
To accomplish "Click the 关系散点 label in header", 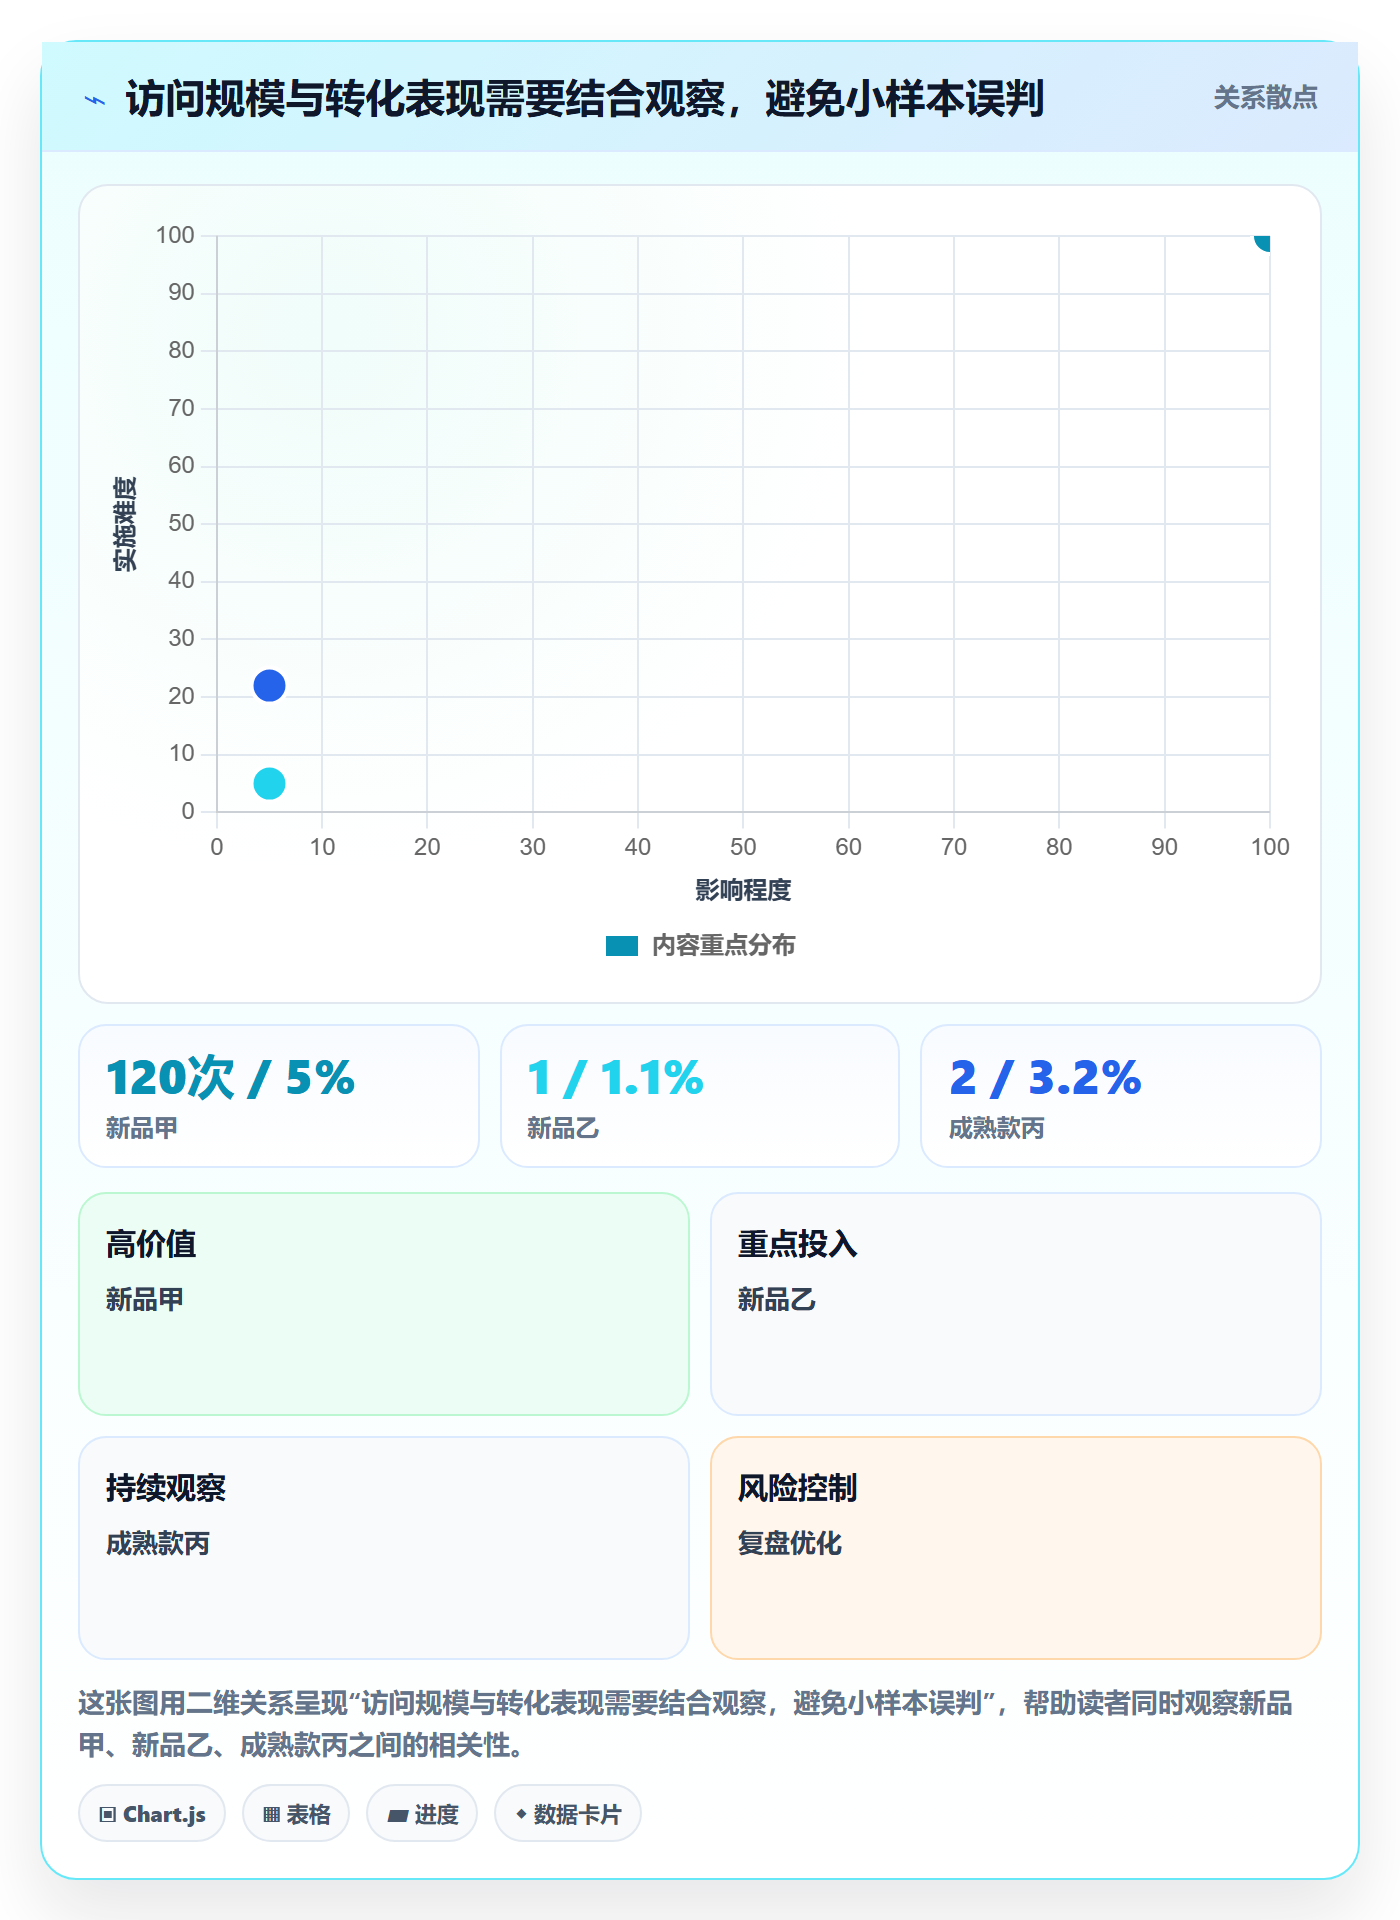I will coord(1265,98).
